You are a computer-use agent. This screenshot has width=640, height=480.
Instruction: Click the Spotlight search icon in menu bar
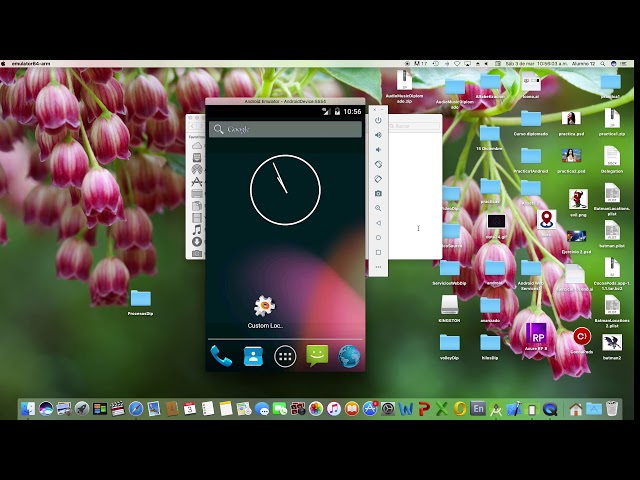(x=603, y=64)
